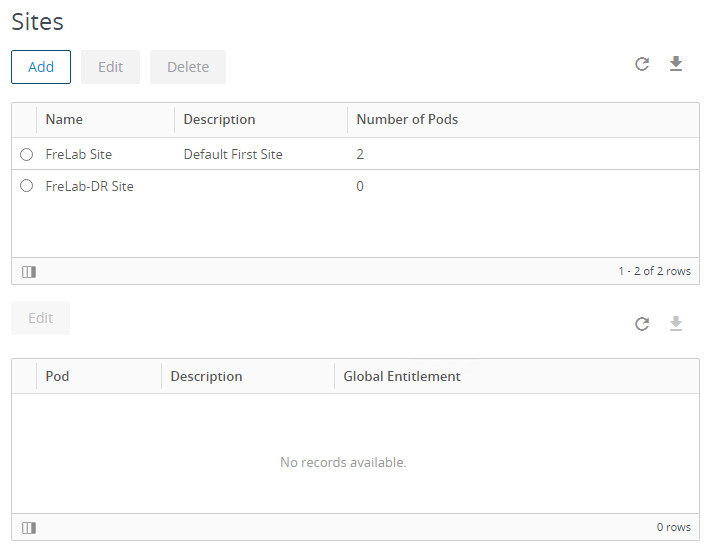This screenshot has height=544, width=707.
Task: Download the Sites list export
Action: click(676, 64)
